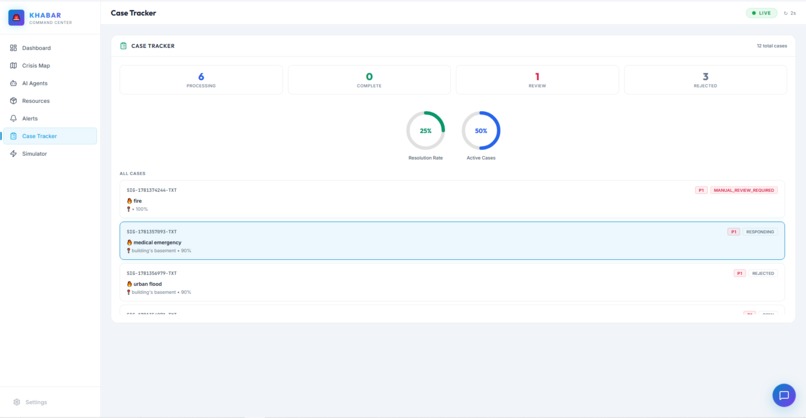
Task: Click the refresh icon next to 2s
Action: tap(785, 13)
